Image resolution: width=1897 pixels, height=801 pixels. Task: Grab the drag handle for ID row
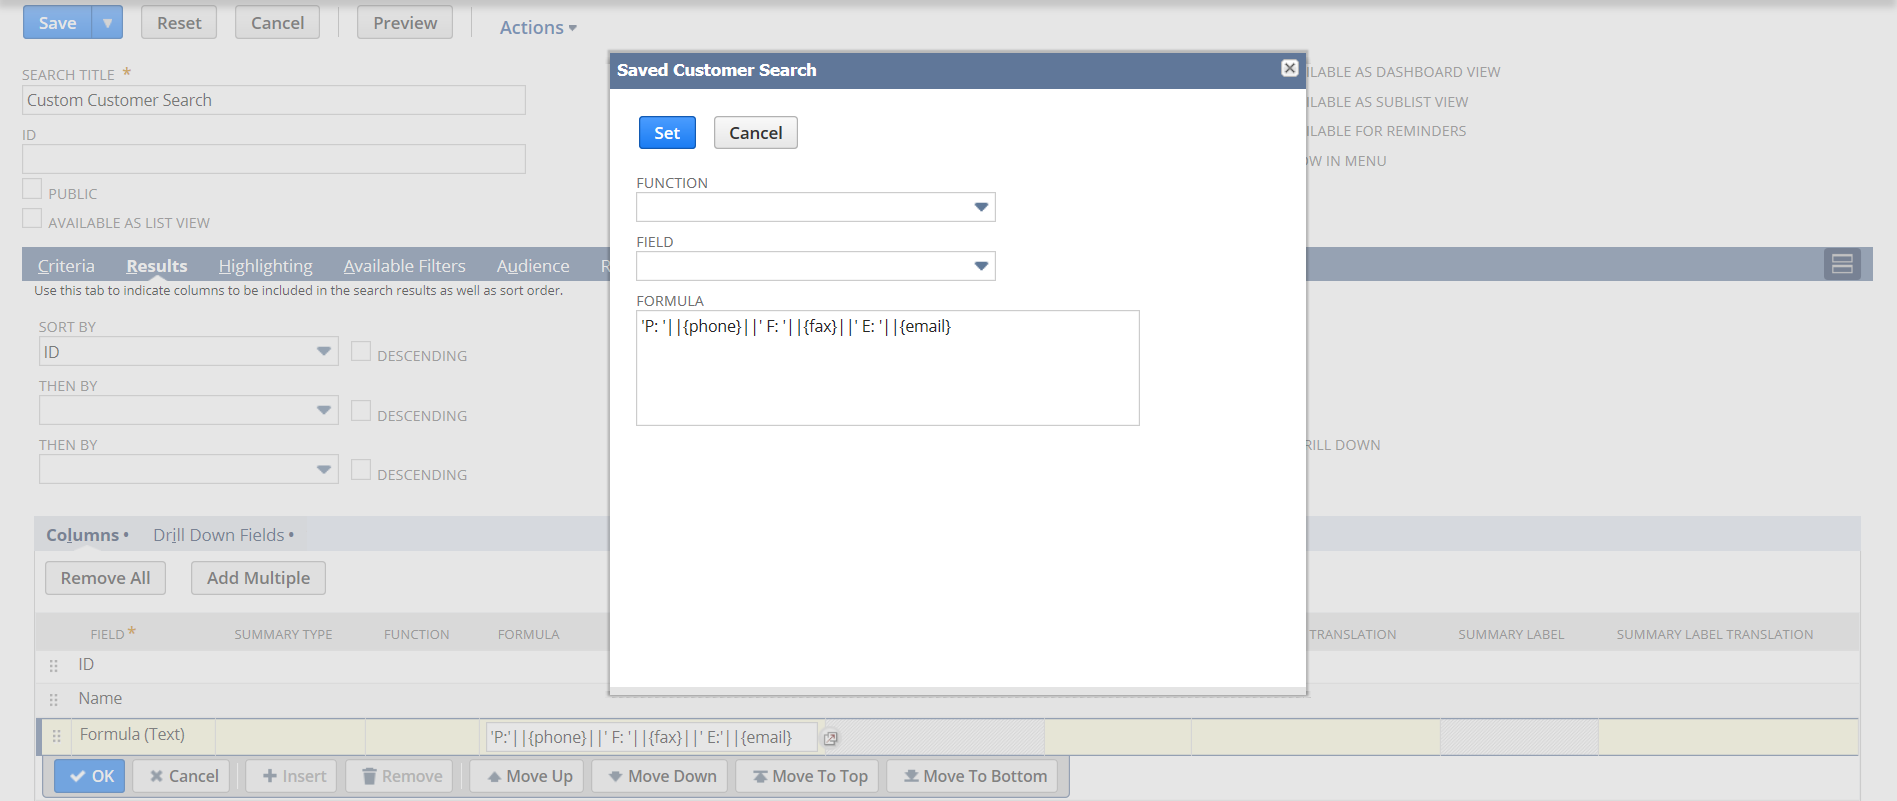click(54, 665)
